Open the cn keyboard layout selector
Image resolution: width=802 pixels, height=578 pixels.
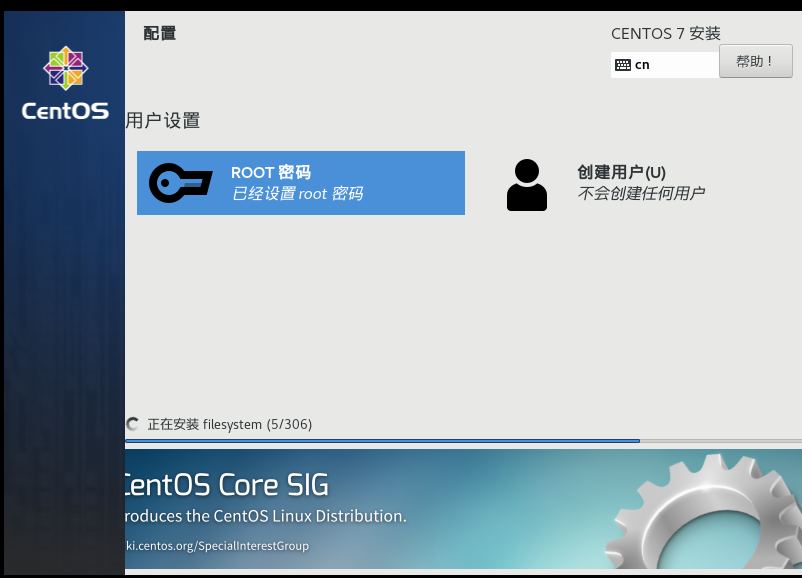pyautogui.click(x=663, y=63)
